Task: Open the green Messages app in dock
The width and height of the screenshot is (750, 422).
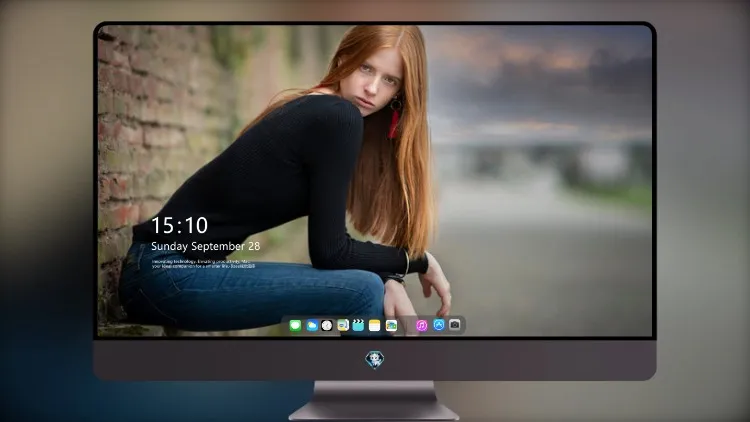Action: pos(295,326)
